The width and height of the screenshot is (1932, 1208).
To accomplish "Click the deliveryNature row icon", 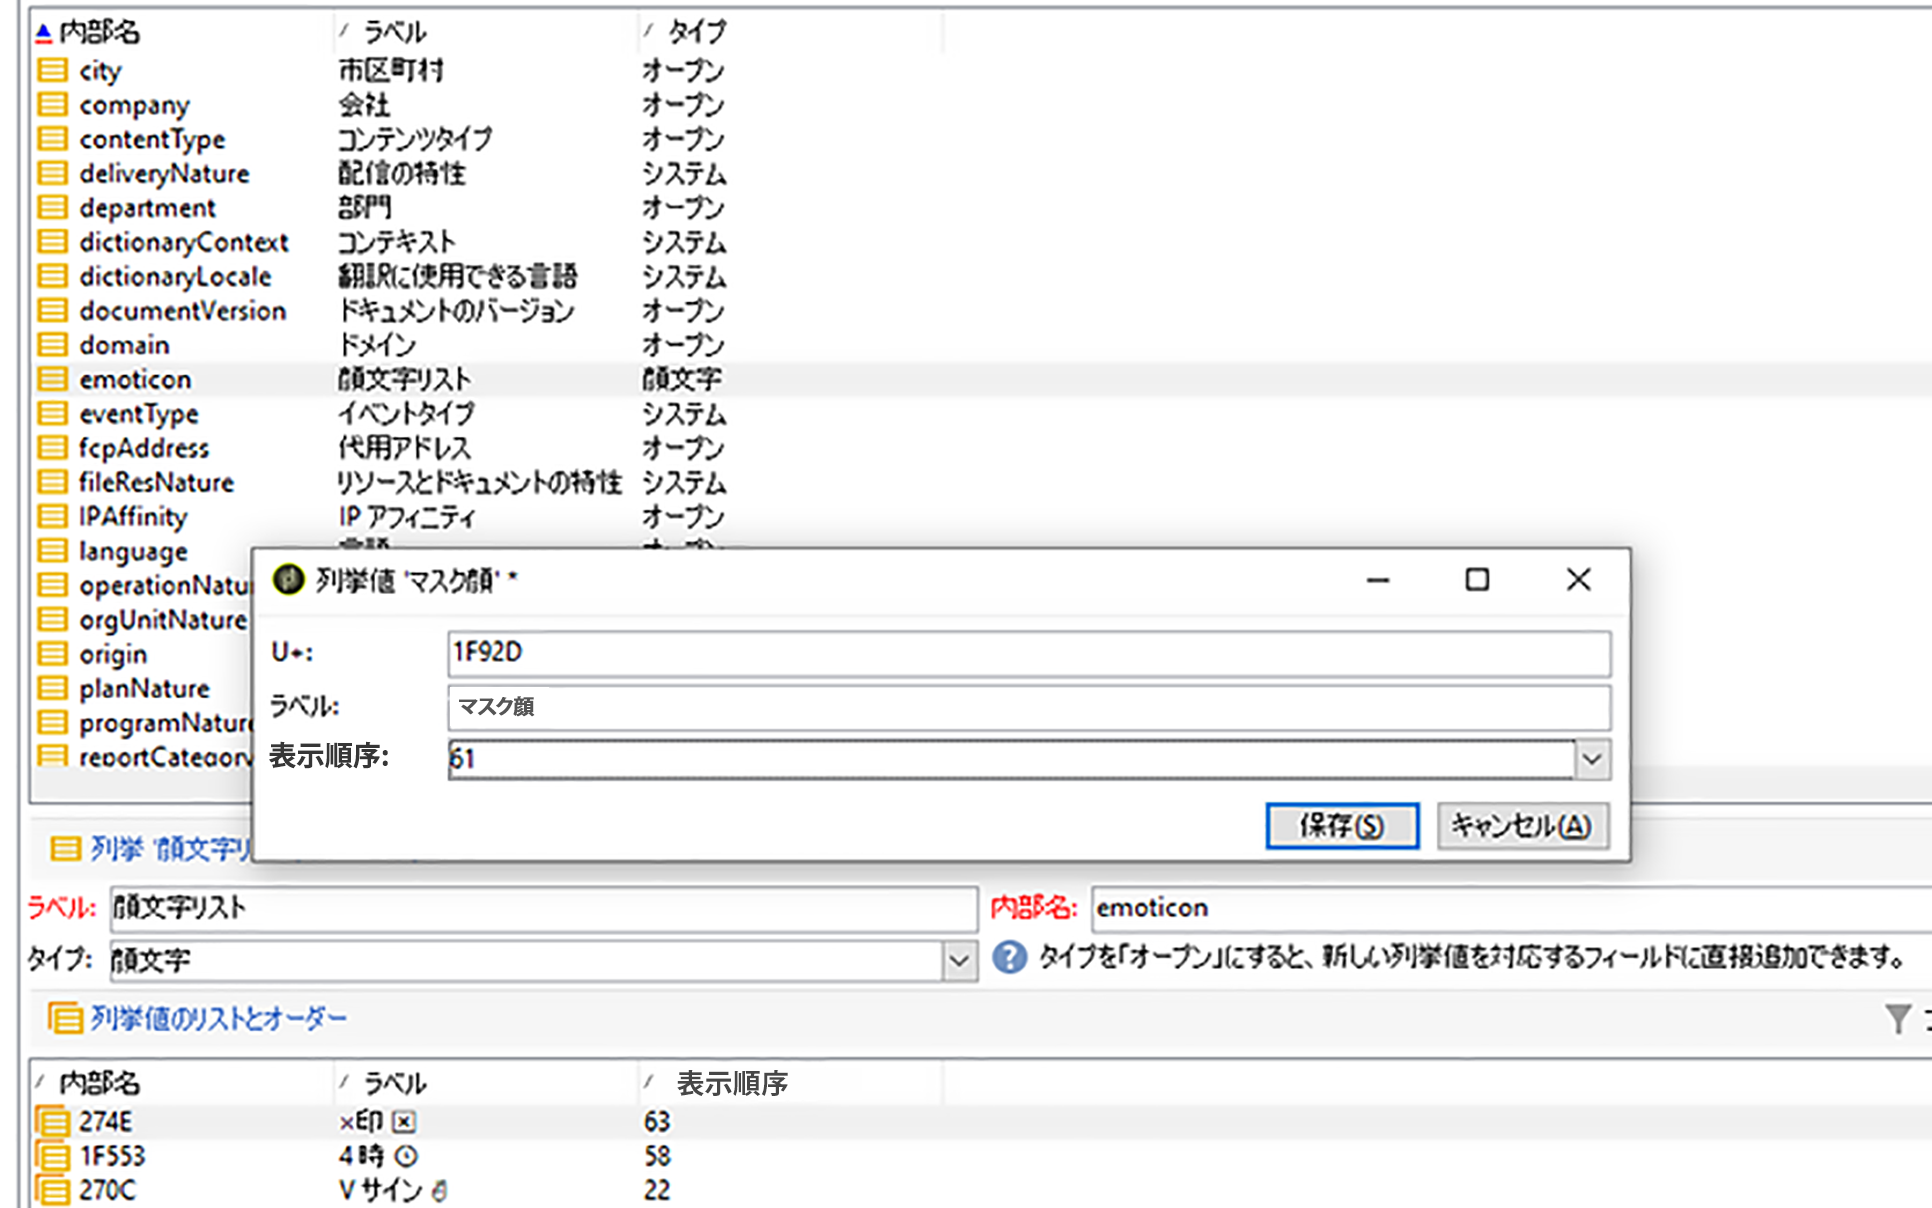I will click(x=52, y=174).
